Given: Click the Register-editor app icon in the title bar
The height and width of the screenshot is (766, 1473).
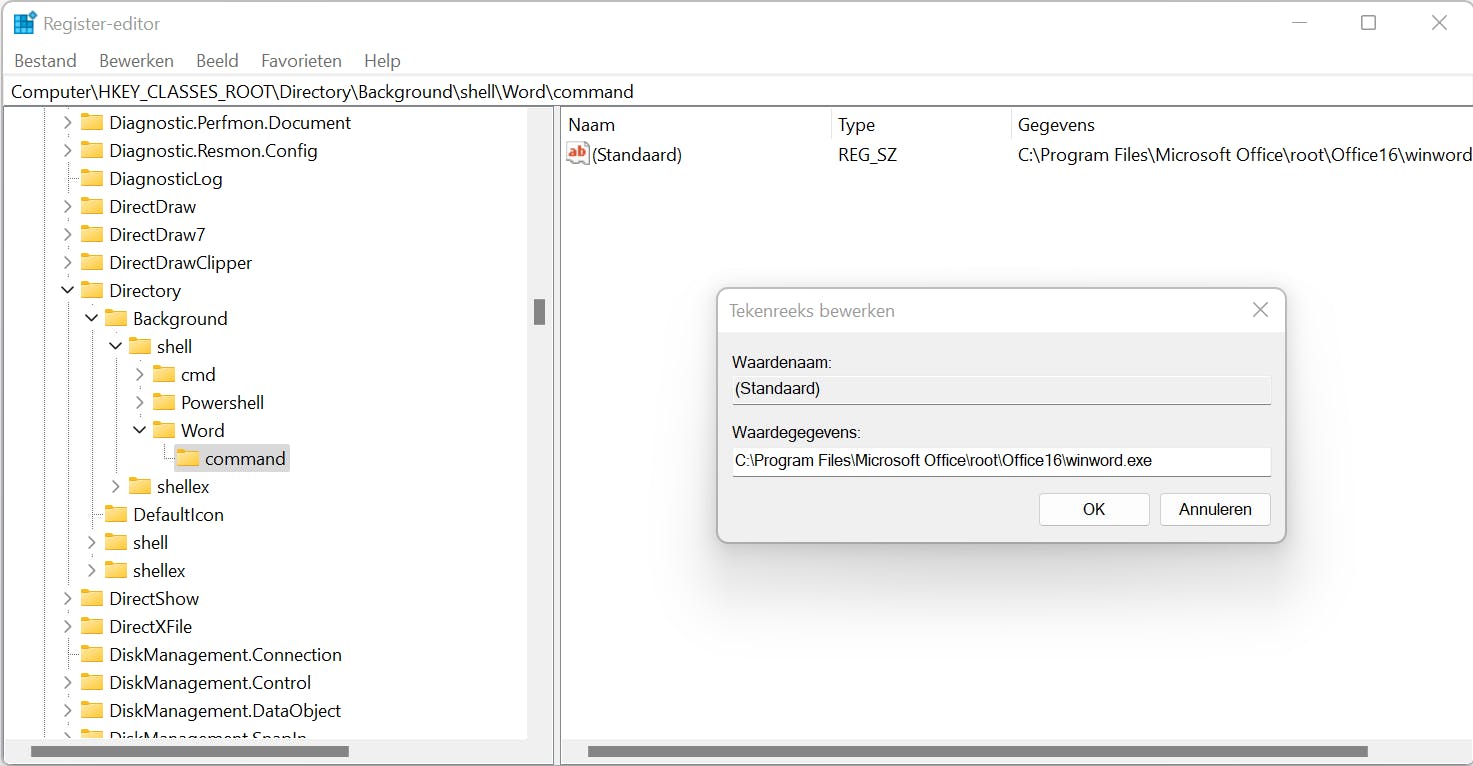Looking at the screenshot, I should click(x=25, y=23).
